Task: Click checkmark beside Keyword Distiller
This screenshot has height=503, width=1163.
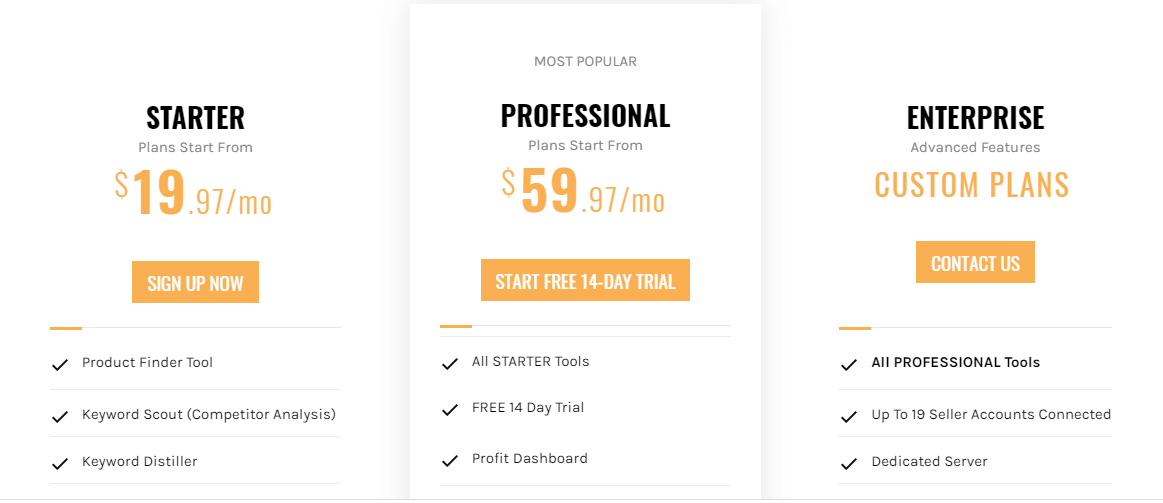Action: pyautogui.click(x=59, y=464)
